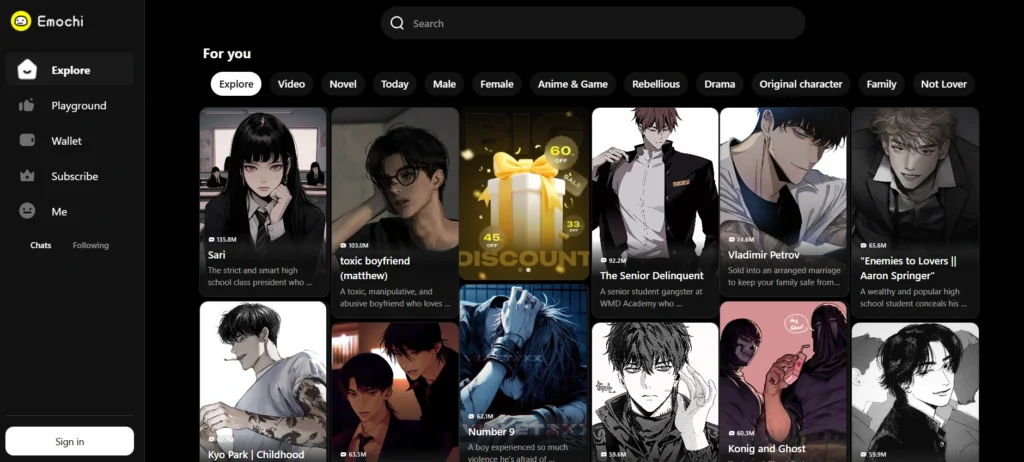Open the Me profile face icon
This screenshot has width=1024, height=462.
click(x=28, y=211)
